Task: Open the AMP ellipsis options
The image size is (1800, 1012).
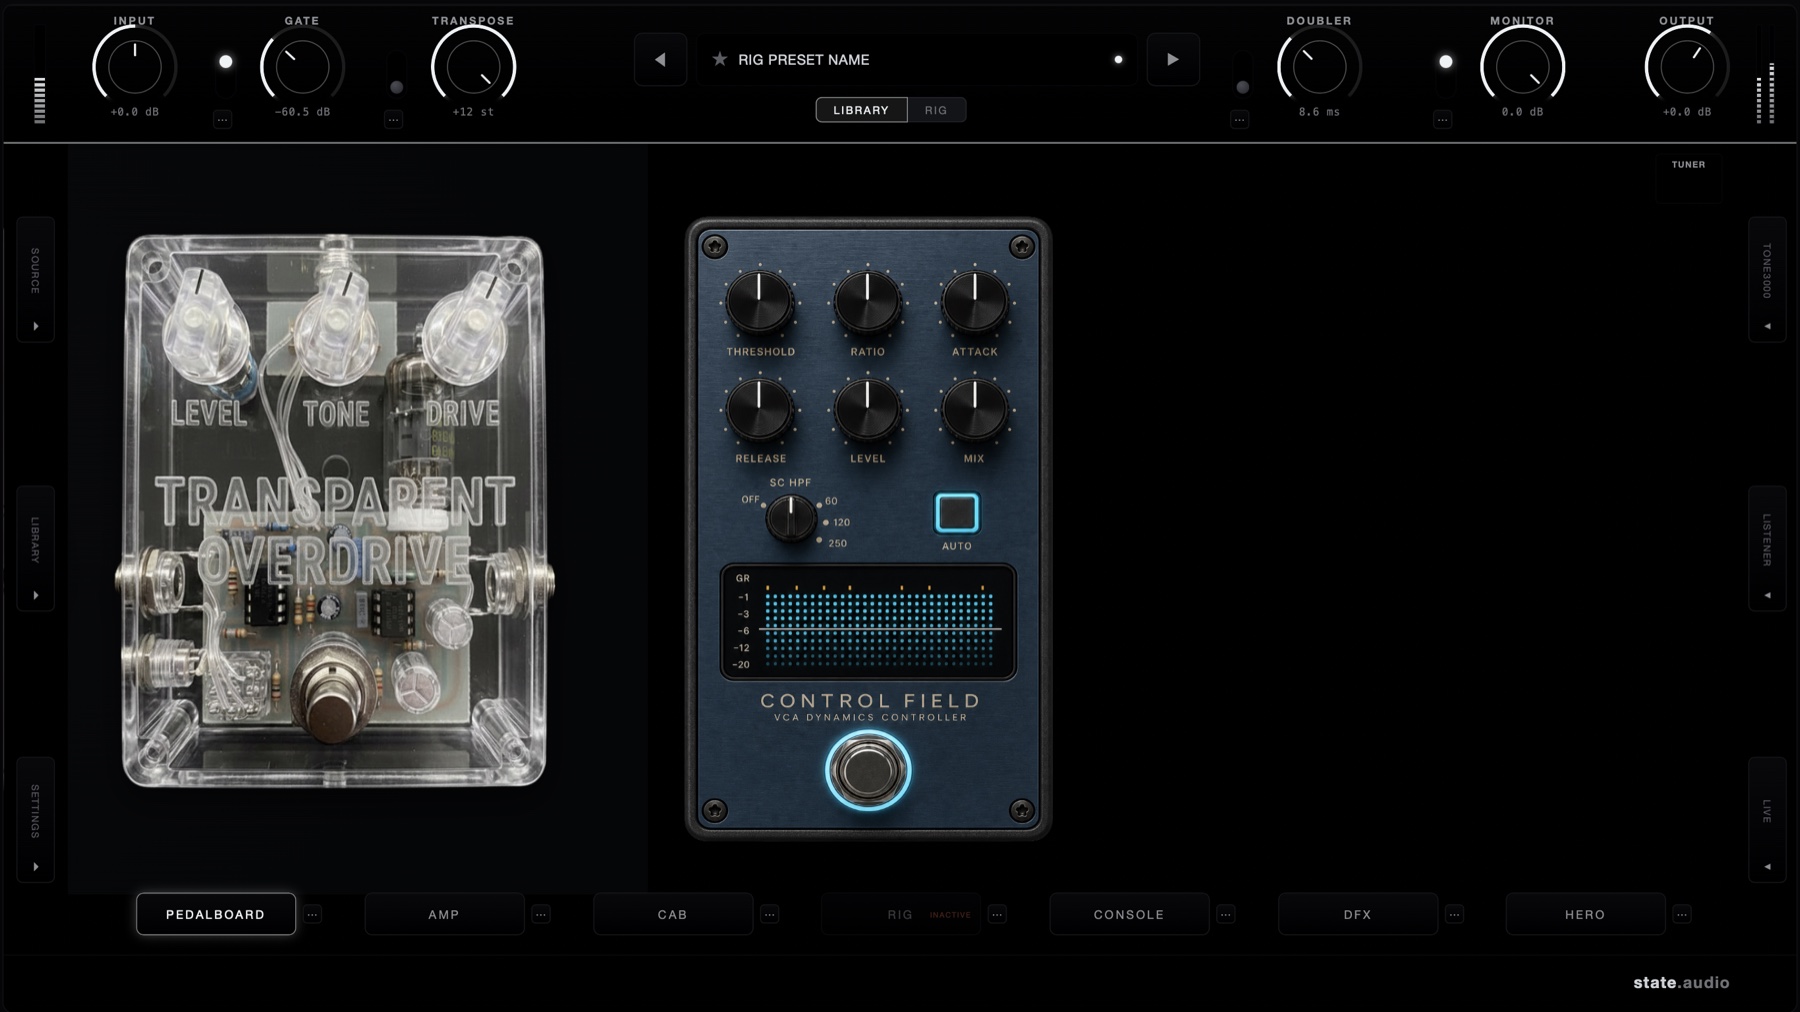Action: click(541, 914)
